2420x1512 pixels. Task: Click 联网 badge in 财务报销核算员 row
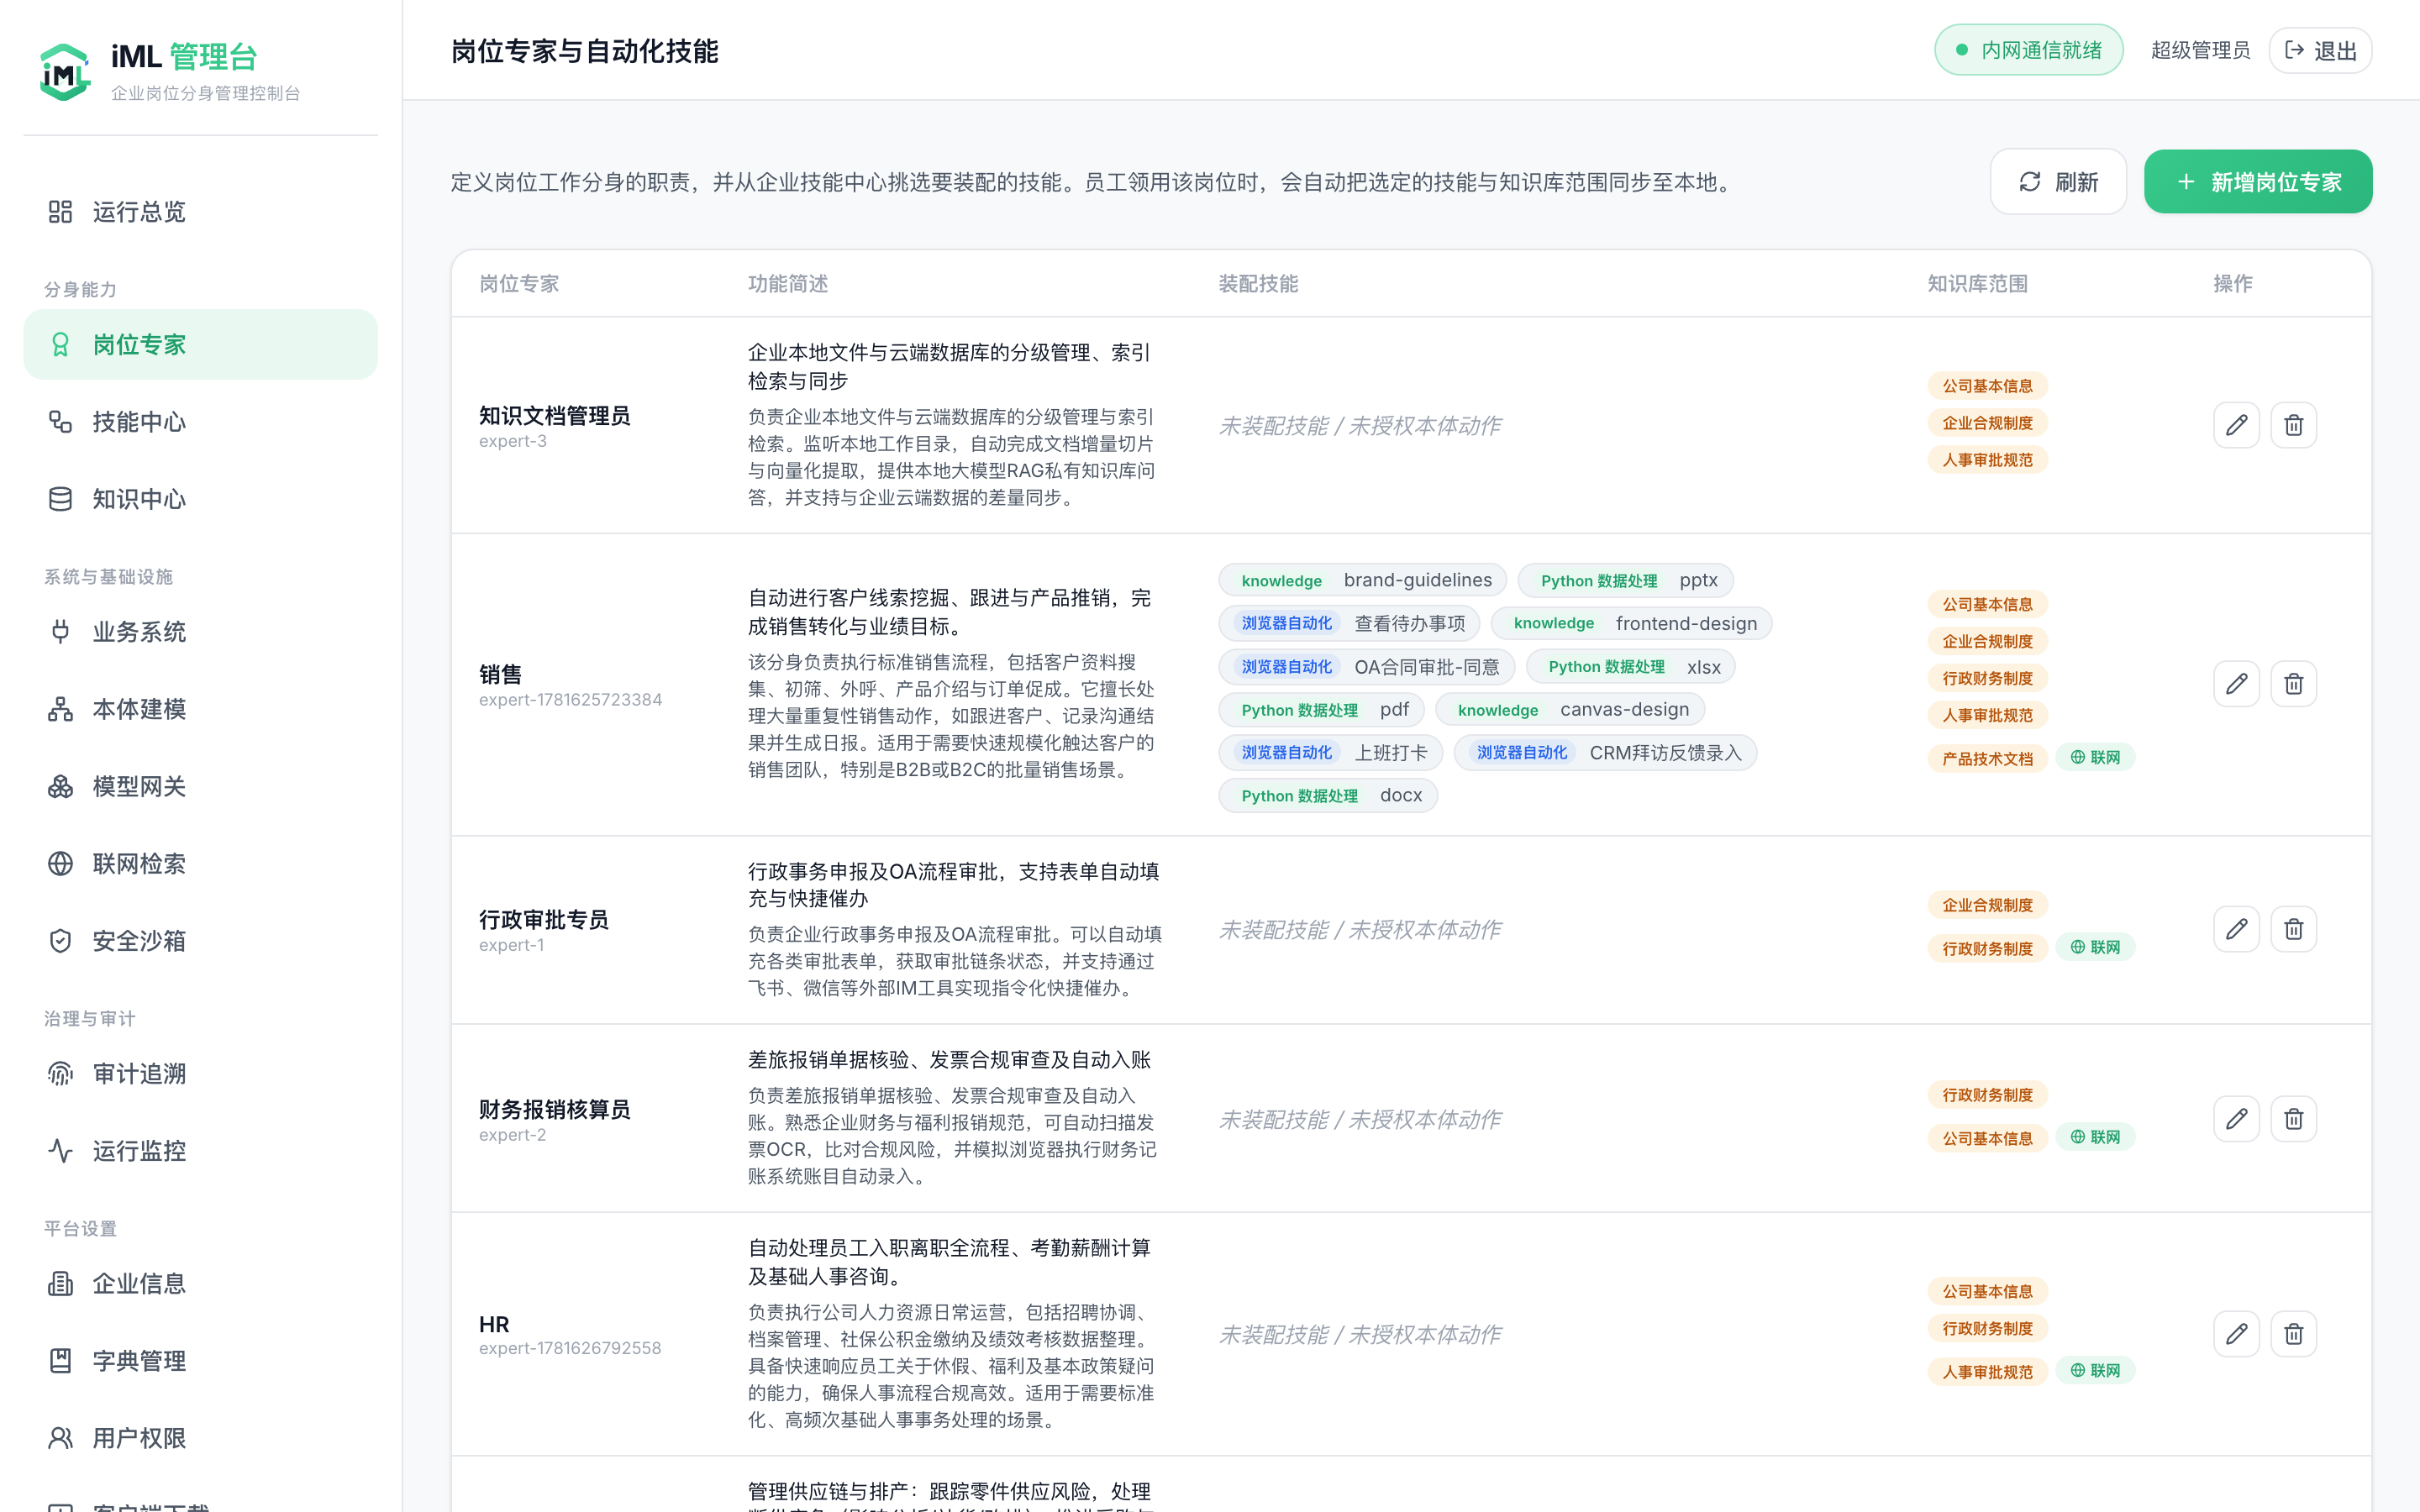point(2095,1138)
